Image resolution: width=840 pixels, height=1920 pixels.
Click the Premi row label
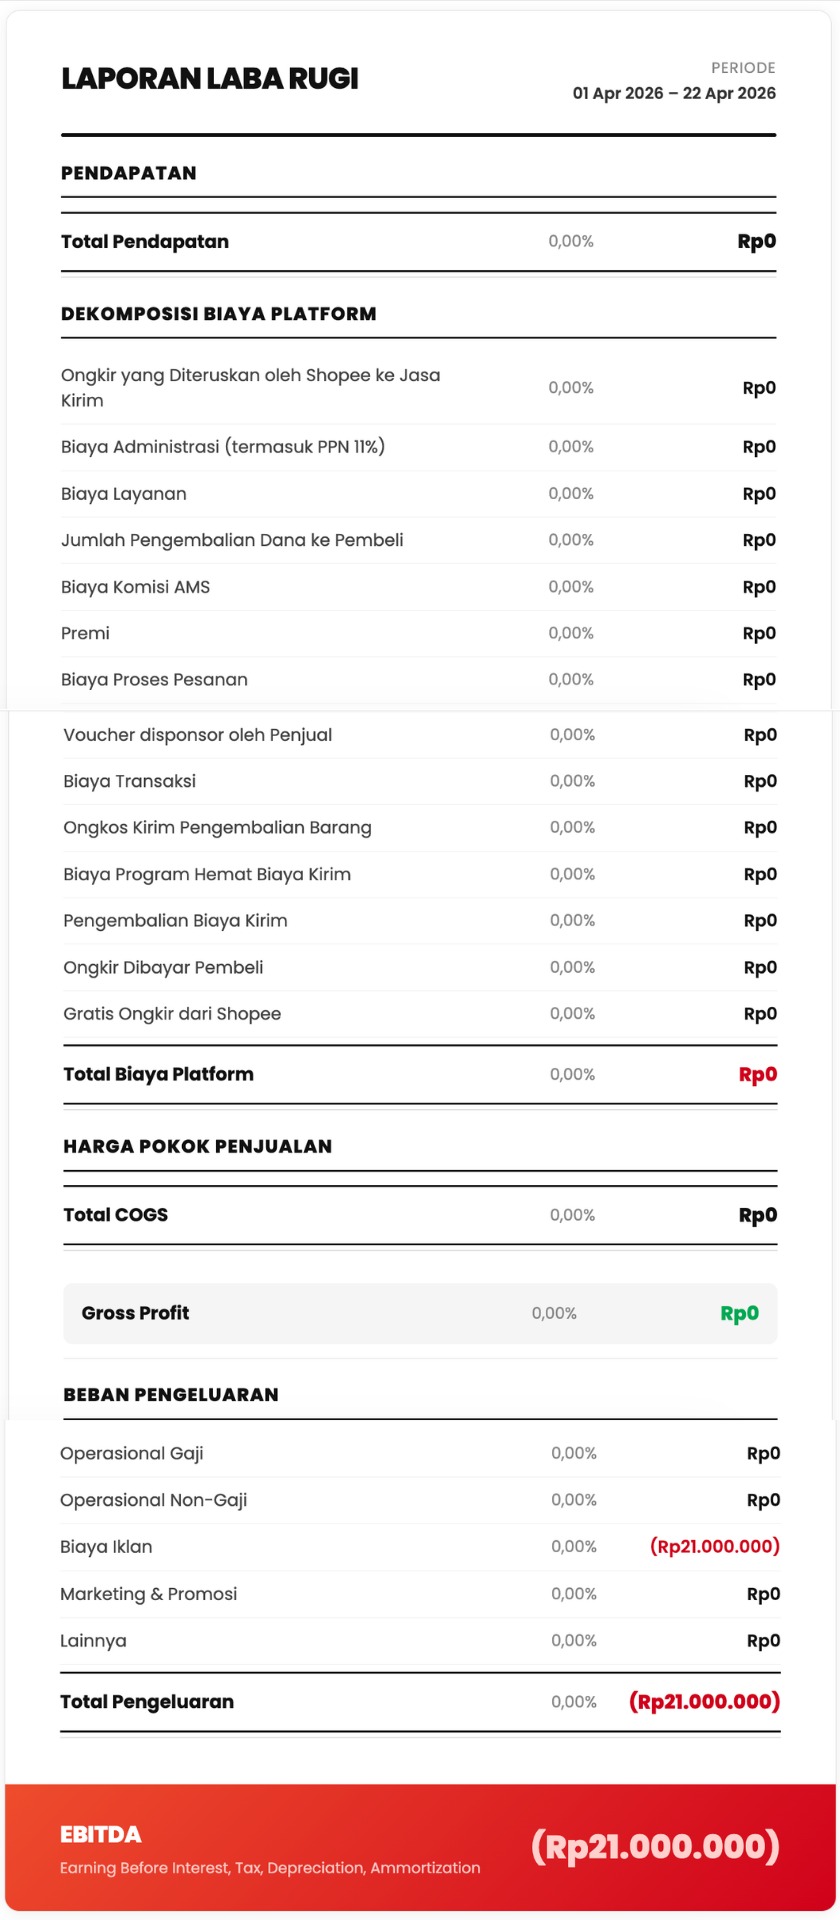tap(86, 633)
